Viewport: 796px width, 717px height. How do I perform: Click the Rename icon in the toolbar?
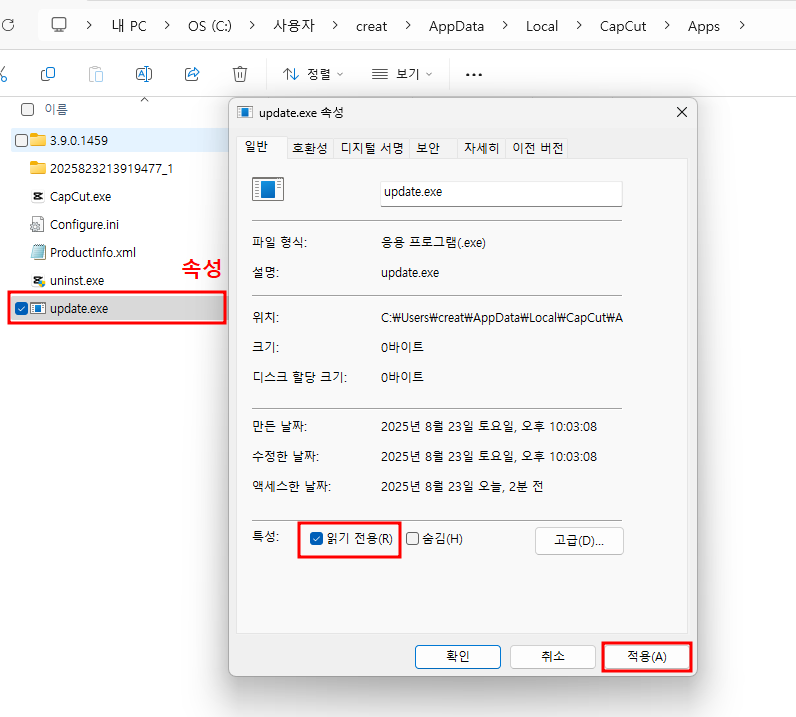click(x=144, y=74)
